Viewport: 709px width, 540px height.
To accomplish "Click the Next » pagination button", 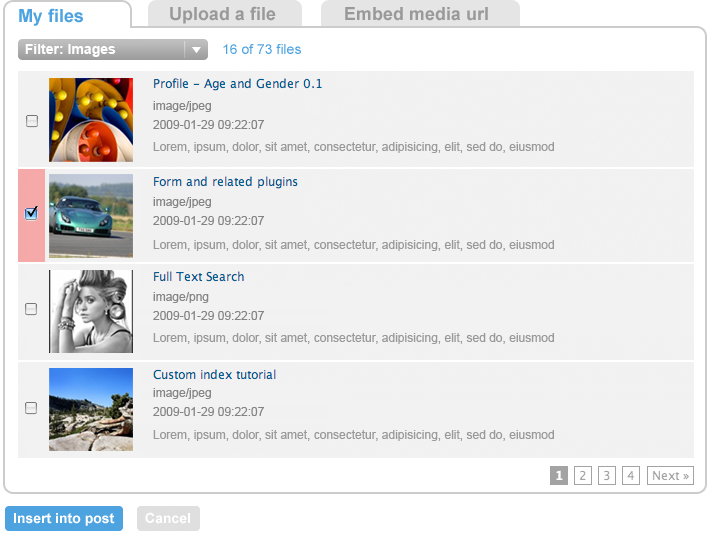I will coord(670,476).
